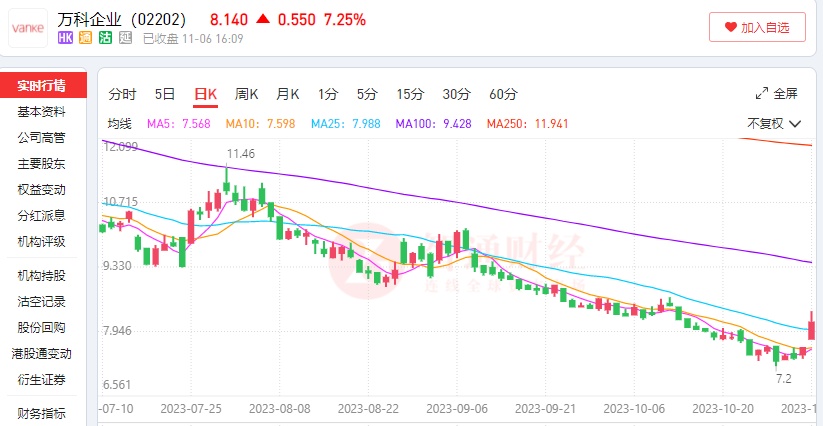Open 股份回购 sidebar item

42,328
